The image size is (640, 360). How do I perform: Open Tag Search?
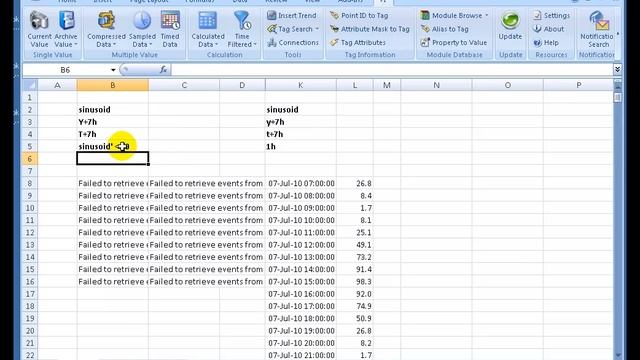pyautogui.click(x=293, y=29)
